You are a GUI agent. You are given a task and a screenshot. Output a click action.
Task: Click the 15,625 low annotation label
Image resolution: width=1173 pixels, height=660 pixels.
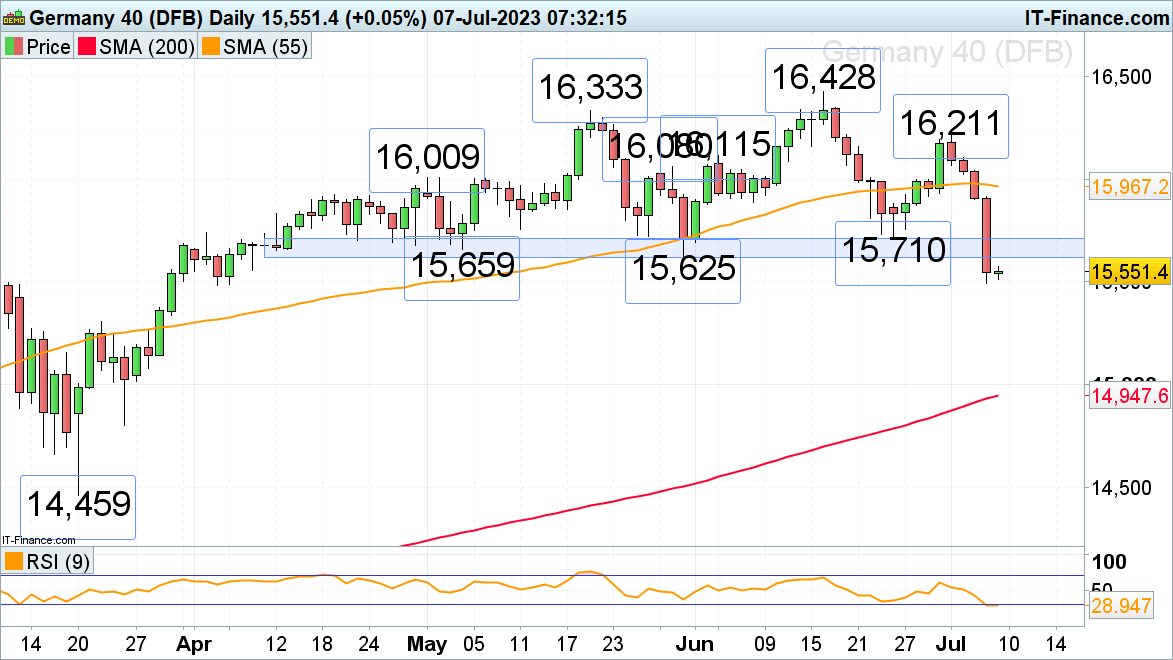pos(683,270)
